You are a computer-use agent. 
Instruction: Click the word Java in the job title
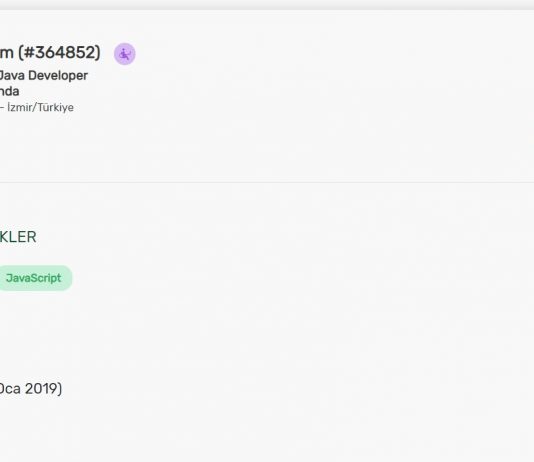(x=12, y=76)
